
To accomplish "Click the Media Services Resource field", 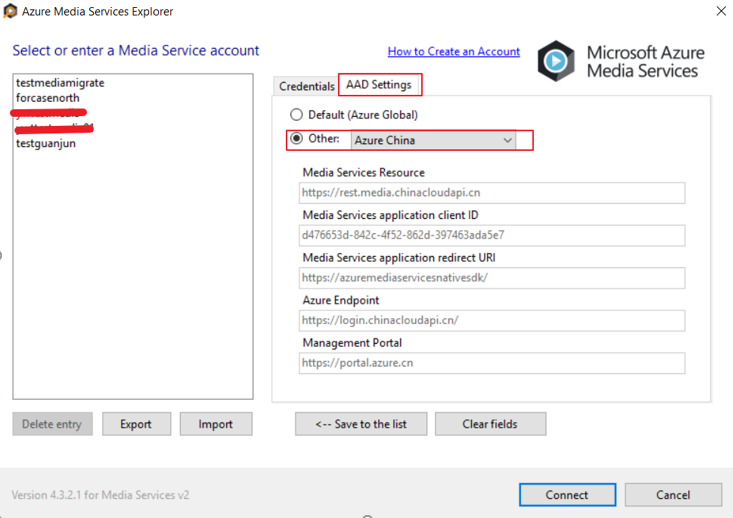I will 491,193.
